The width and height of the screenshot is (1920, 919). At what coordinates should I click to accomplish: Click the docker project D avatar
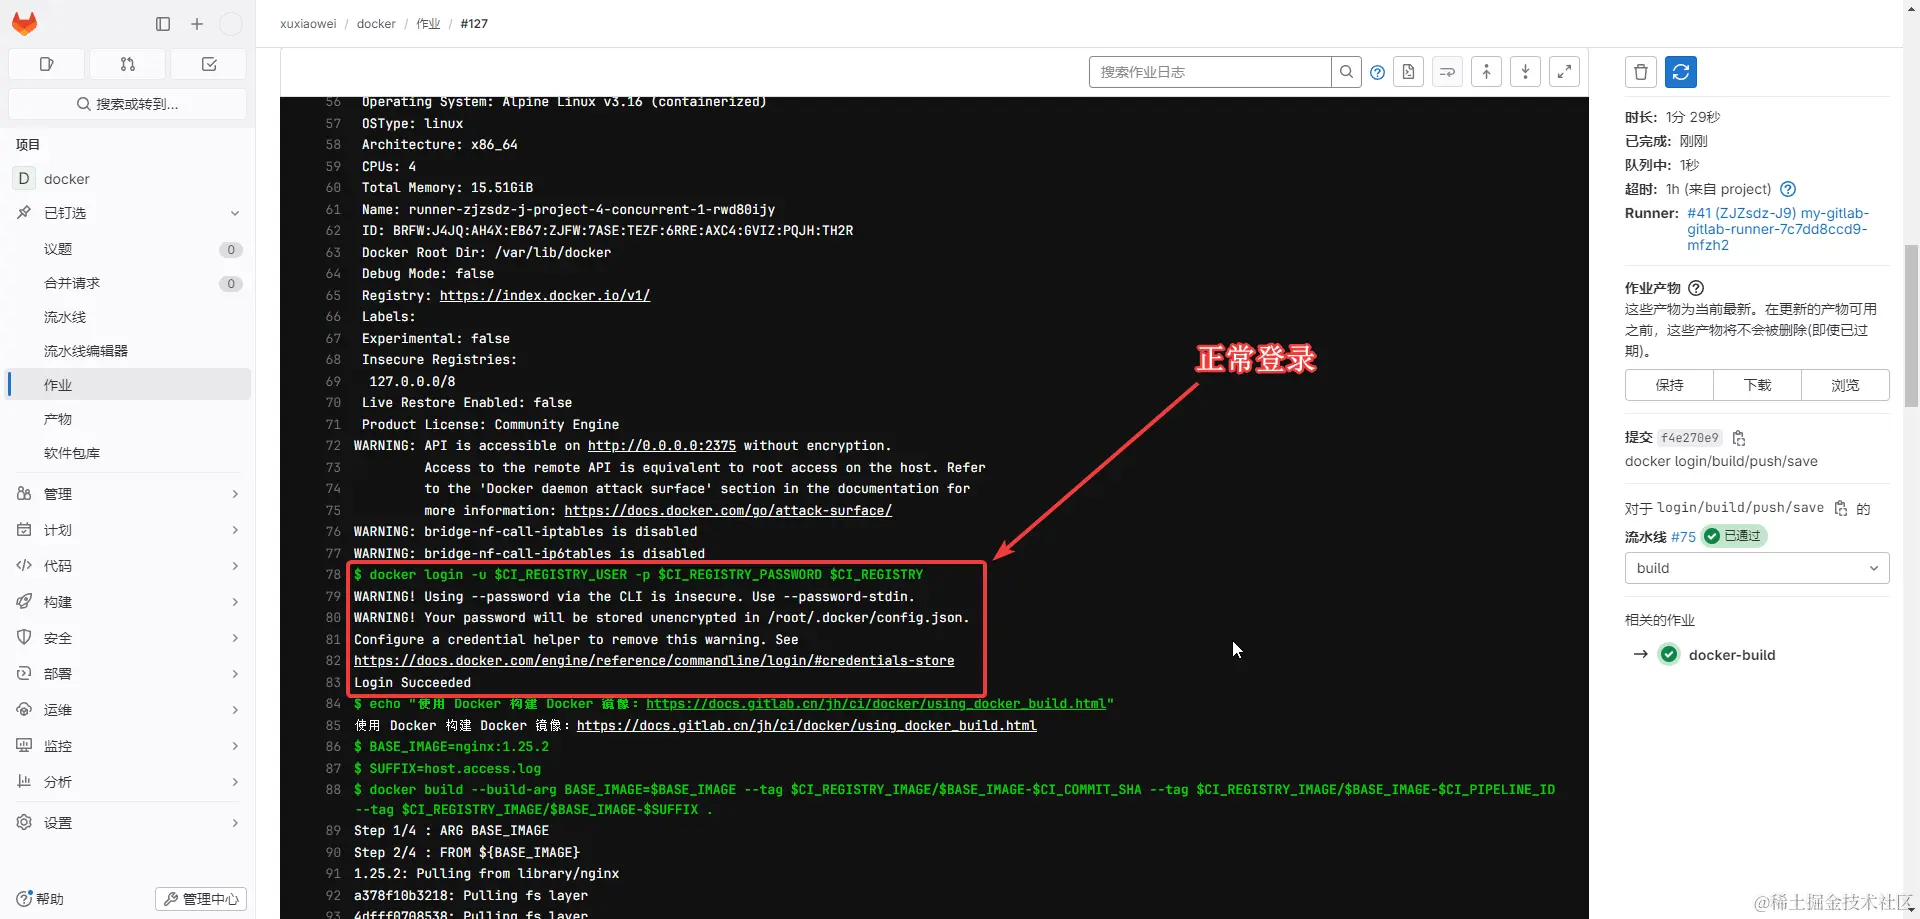[x=24, y=178]
